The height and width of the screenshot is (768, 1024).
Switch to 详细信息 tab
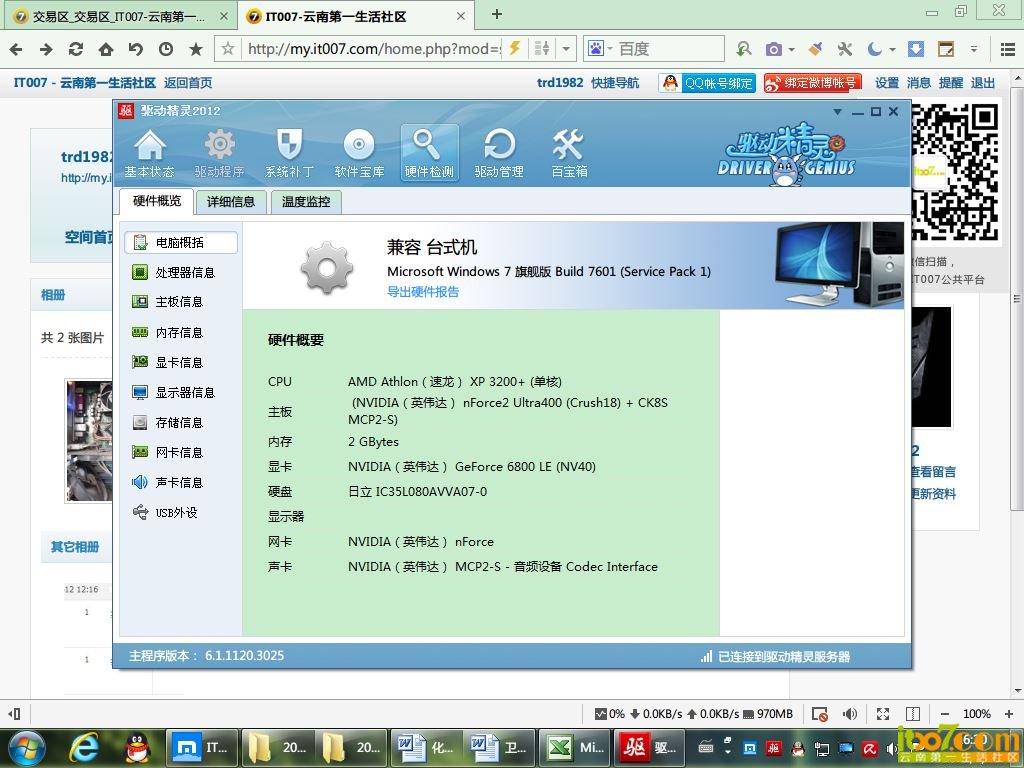click(231, 202)
